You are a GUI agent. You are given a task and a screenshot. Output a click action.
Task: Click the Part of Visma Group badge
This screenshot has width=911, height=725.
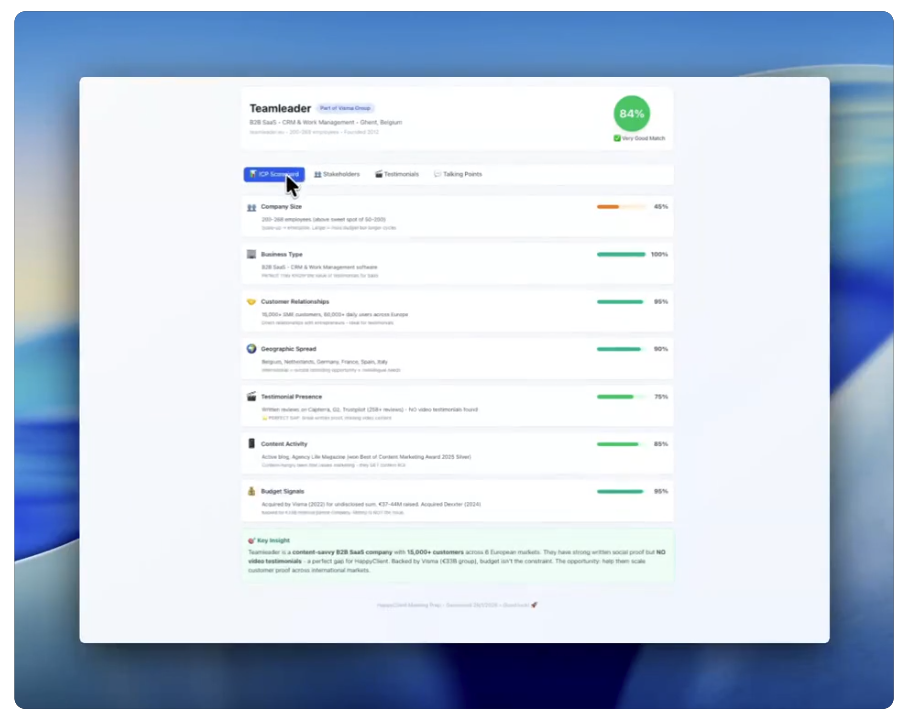pos(346,108)
